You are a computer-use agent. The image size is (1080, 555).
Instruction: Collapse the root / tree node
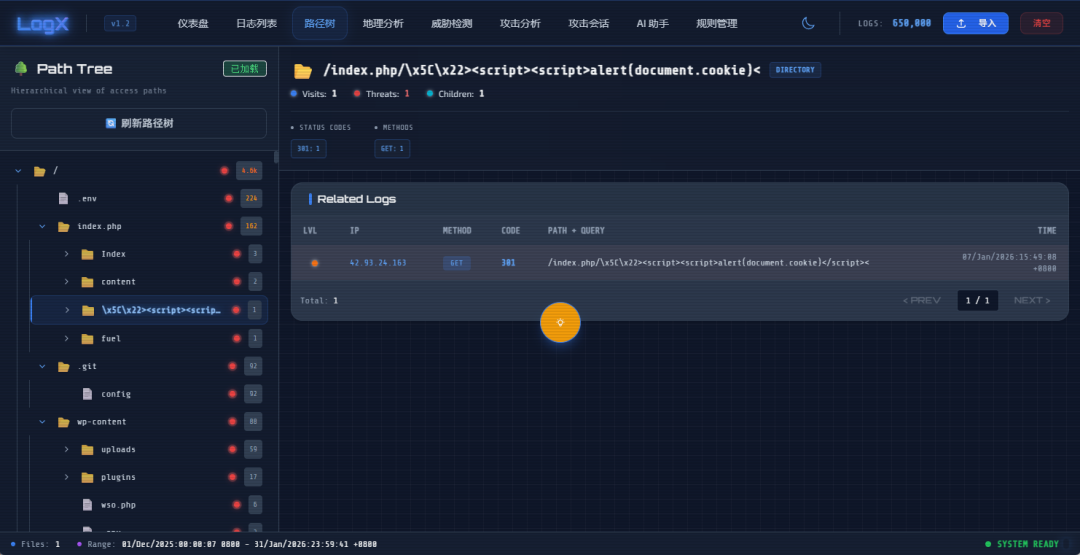[19, 171]
